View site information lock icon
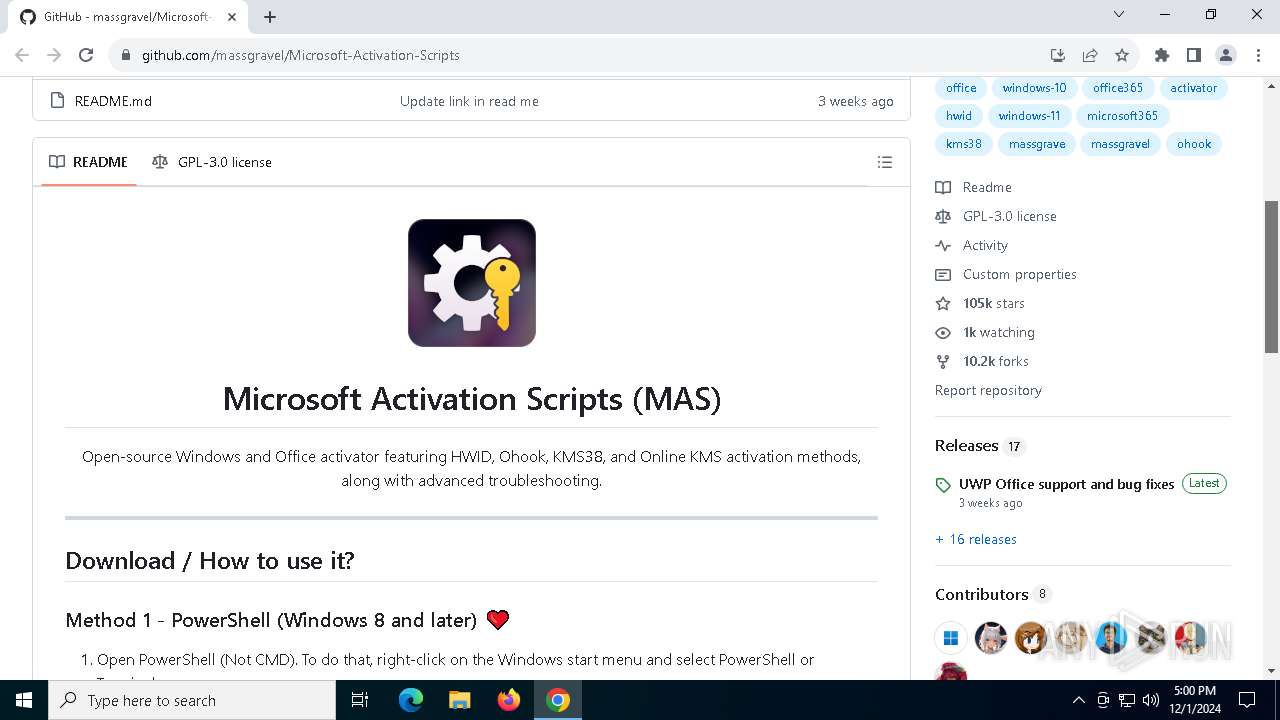This screenshot has height=720, width=1280. point(126,55)
